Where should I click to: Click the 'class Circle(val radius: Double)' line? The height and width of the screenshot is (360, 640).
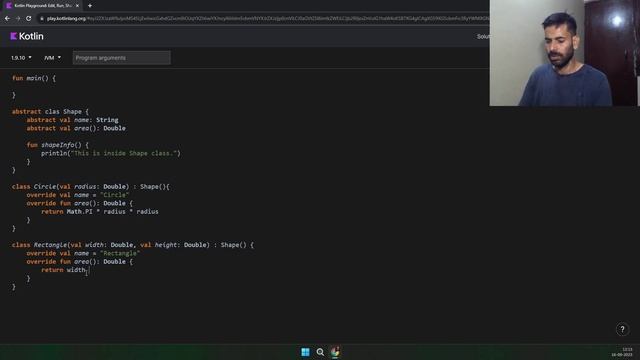point(91,187)
